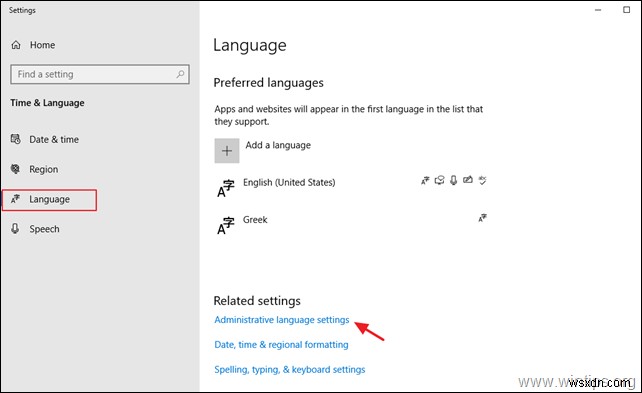Click English spell-check feature icon

[x=482, y=180]
